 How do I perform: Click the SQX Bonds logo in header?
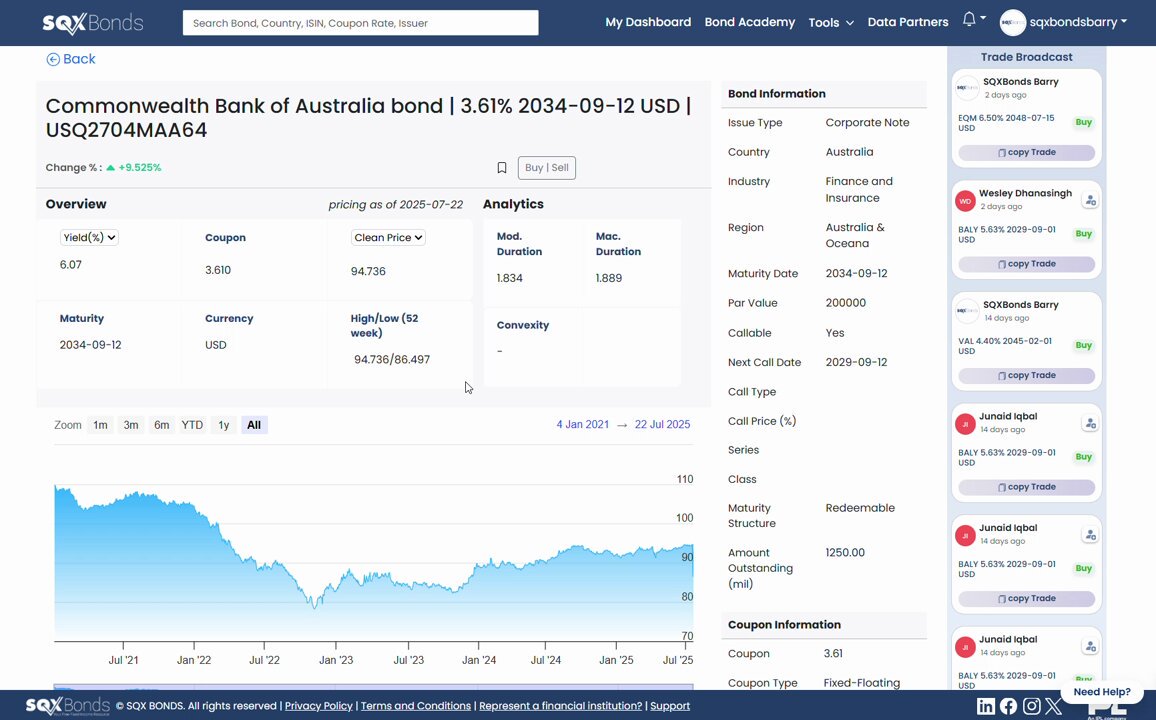[93, 23]
